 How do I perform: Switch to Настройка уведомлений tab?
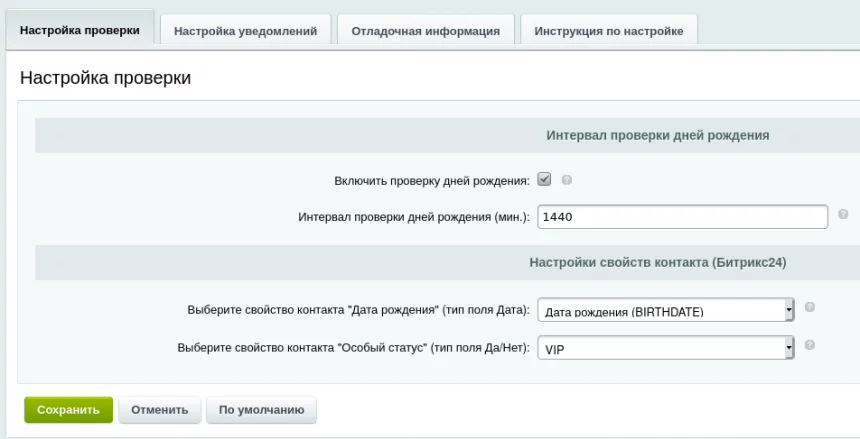click(245, 31)
